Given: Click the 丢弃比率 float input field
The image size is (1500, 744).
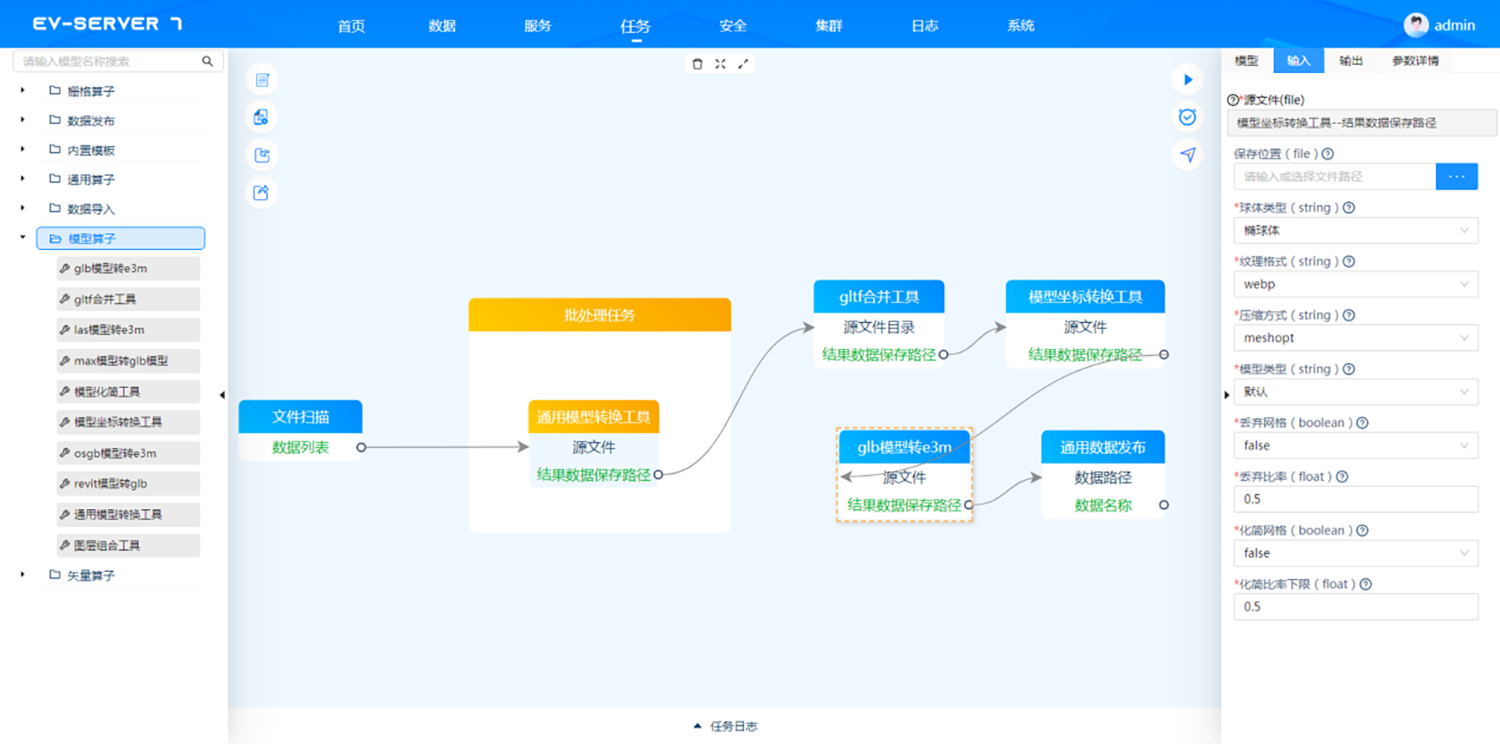Looking at the screenshot, I should click(x=1355, y=499).
